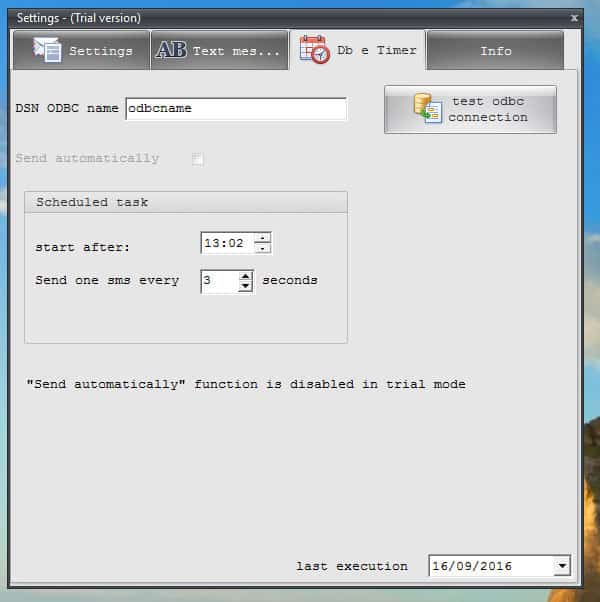
Task: Open the Info tab
Action: click(x=495, y=51)
